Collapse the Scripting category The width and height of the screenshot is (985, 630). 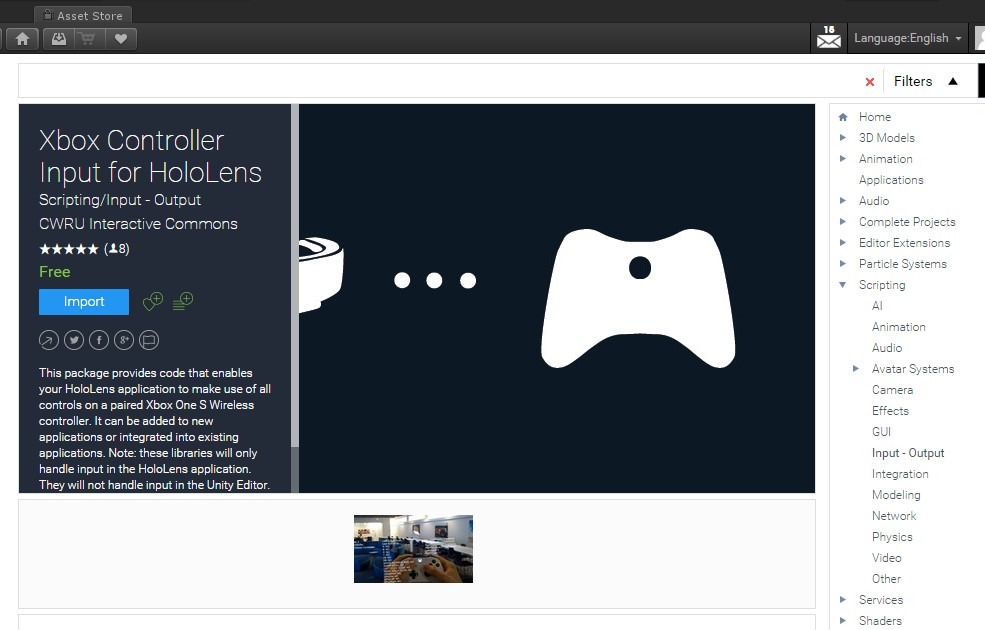[843, 285]
